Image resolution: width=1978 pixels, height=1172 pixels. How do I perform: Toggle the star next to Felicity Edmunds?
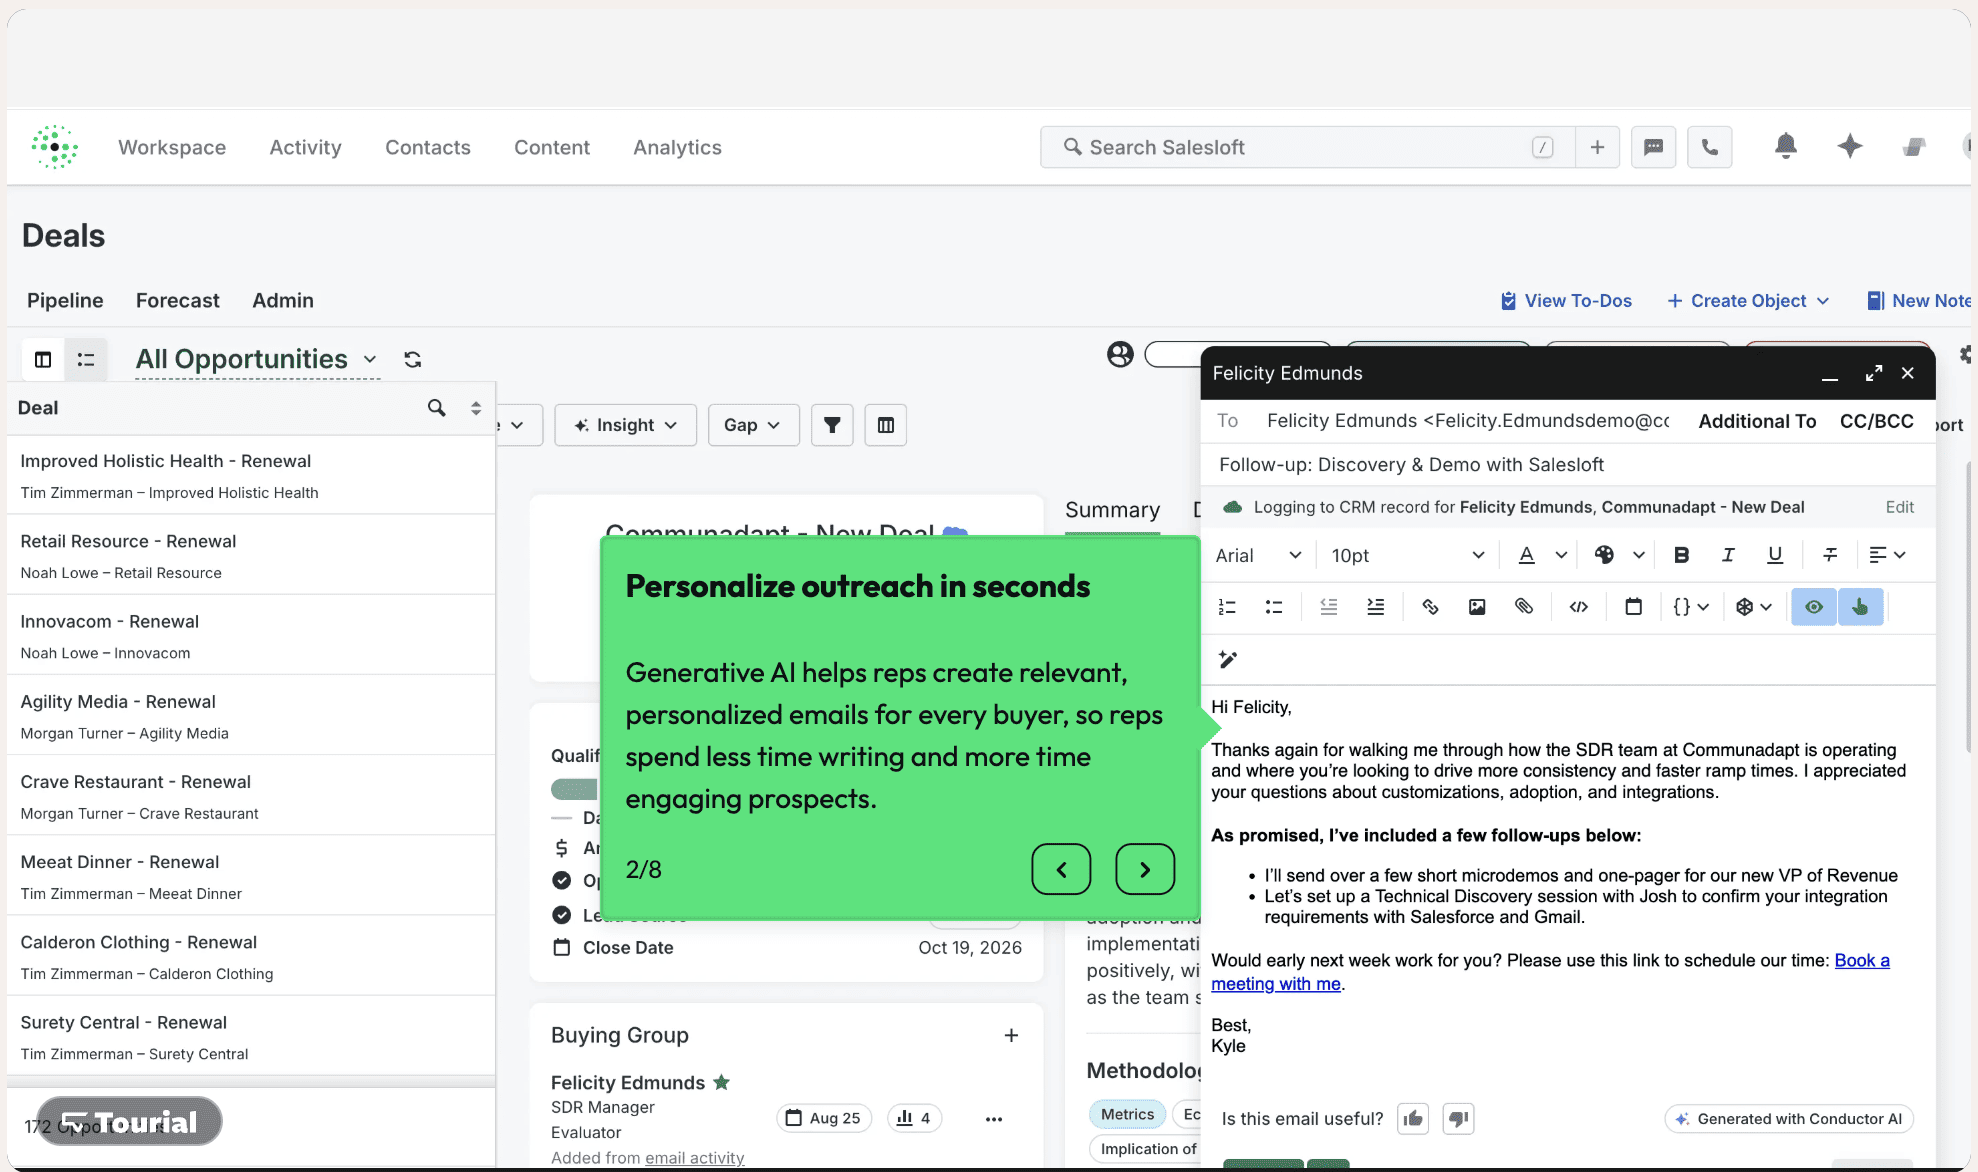pyautogui.click(x=721, y=1082)
